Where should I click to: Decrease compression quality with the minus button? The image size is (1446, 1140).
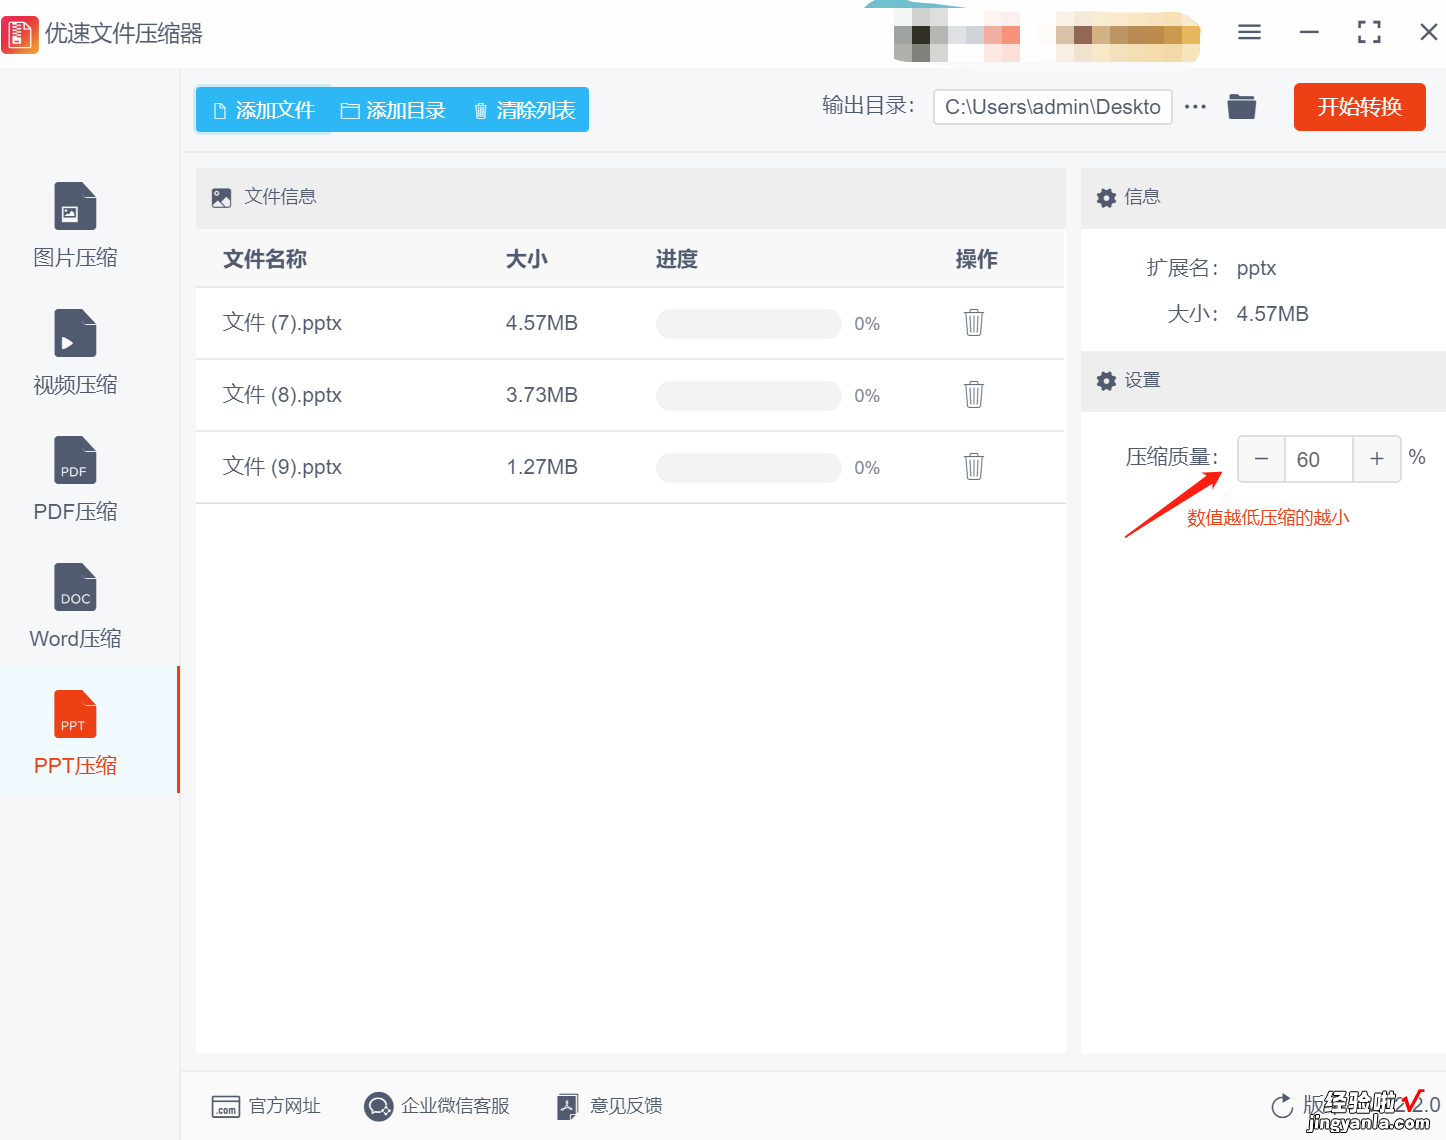pyautogui.click(x=1261, y=459)
